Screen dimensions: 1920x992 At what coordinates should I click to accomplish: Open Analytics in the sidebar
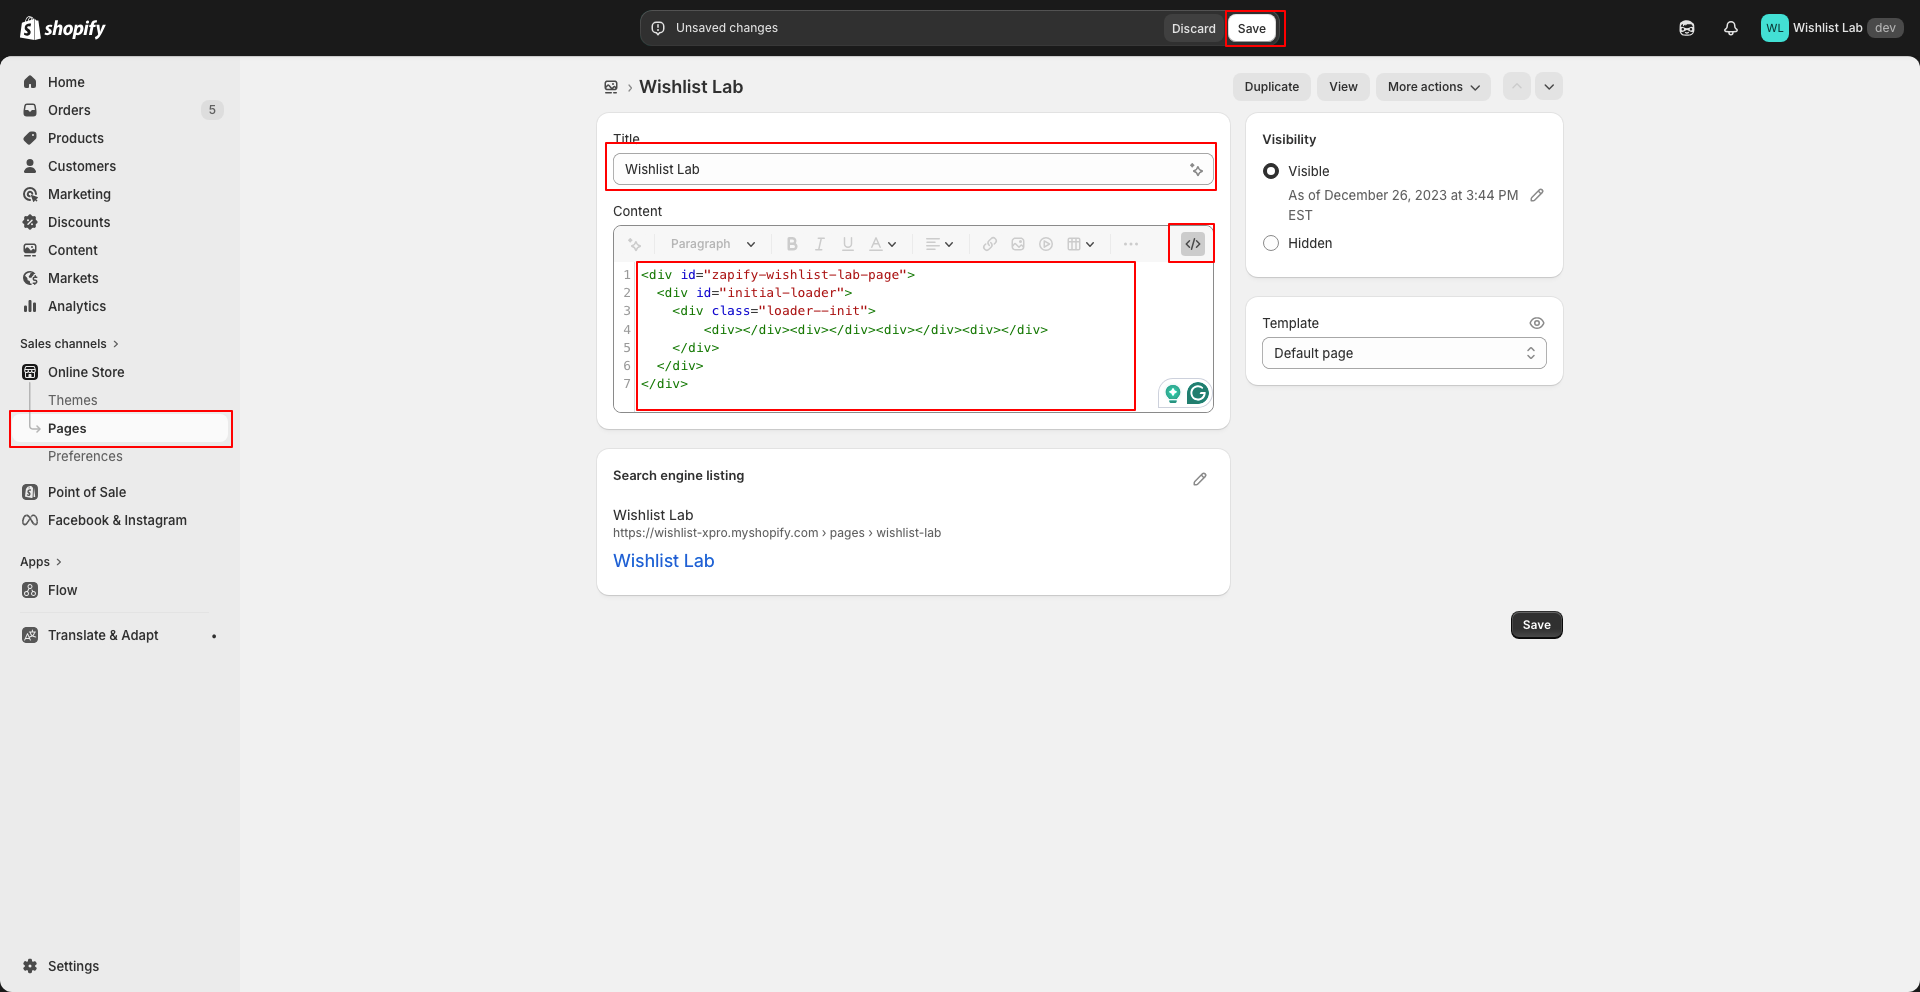[77, 306]
